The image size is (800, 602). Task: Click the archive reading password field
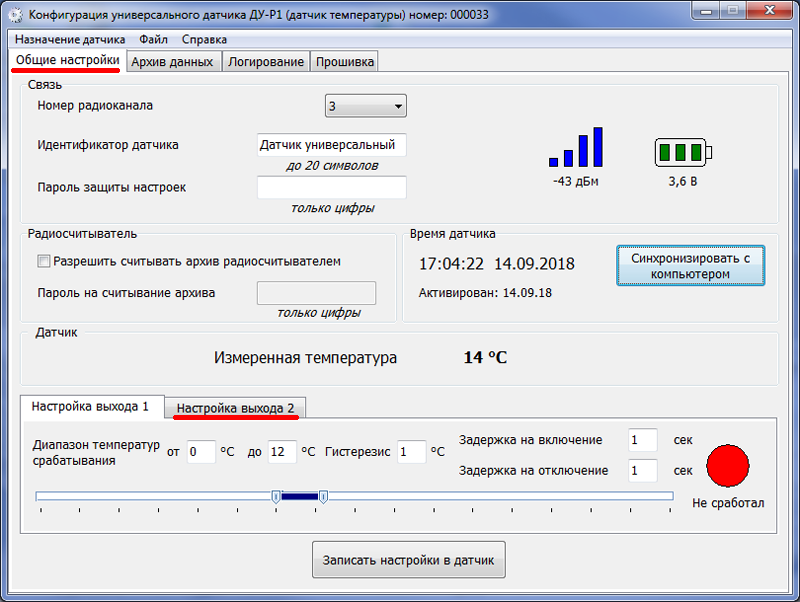[316, 293]
